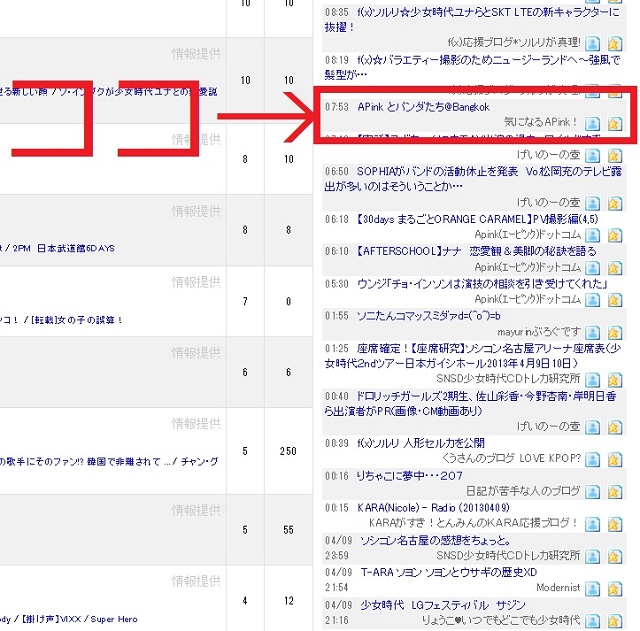
Task: Click the person icon beside 日記が苦手な人のブログ
Action: [x=592, y=492]
